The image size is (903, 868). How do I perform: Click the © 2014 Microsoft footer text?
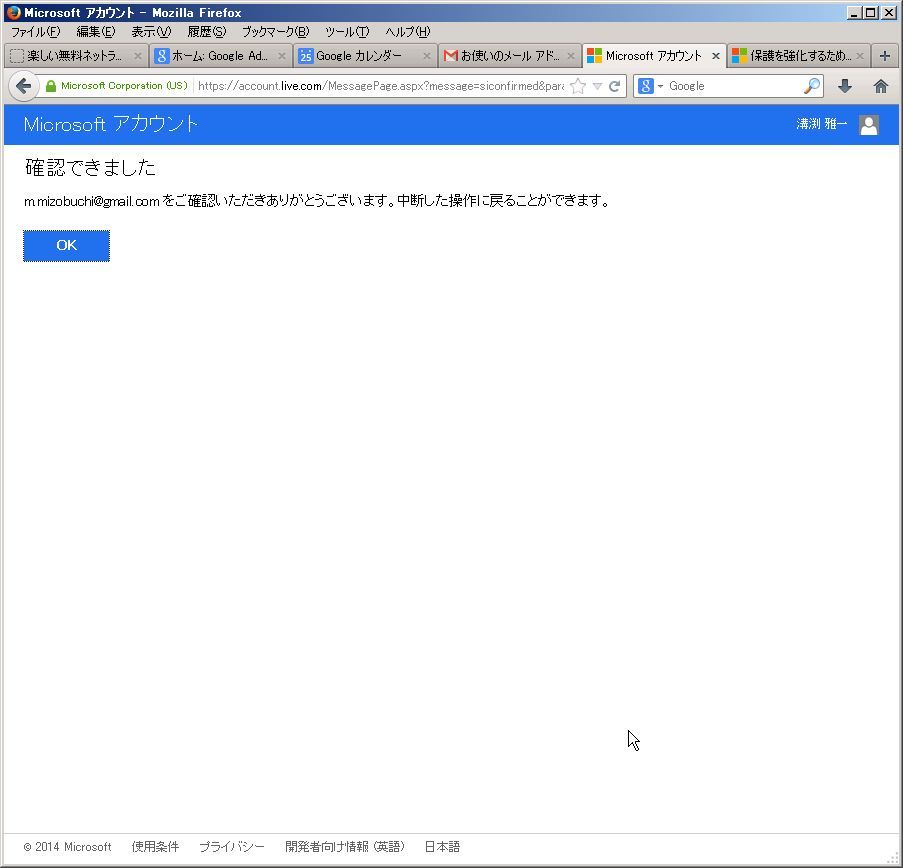tap(67, 847)
